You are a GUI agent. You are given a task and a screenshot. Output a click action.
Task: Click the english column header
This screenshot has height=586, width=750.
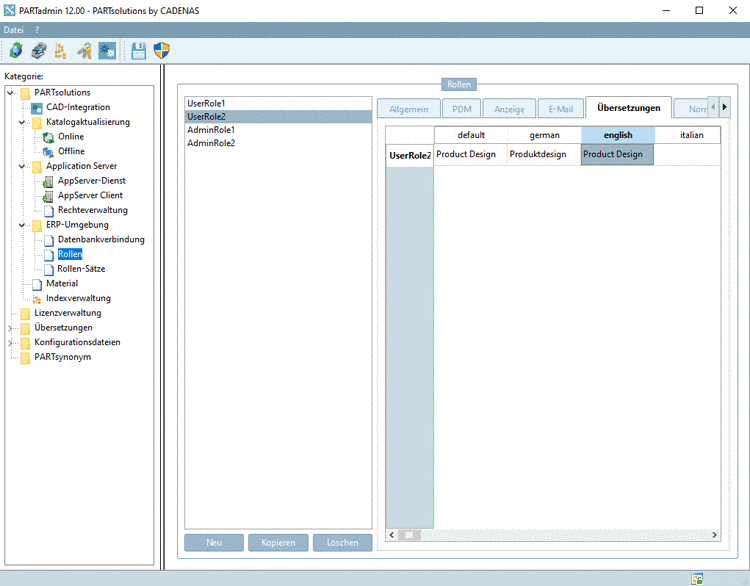point(618,135)
